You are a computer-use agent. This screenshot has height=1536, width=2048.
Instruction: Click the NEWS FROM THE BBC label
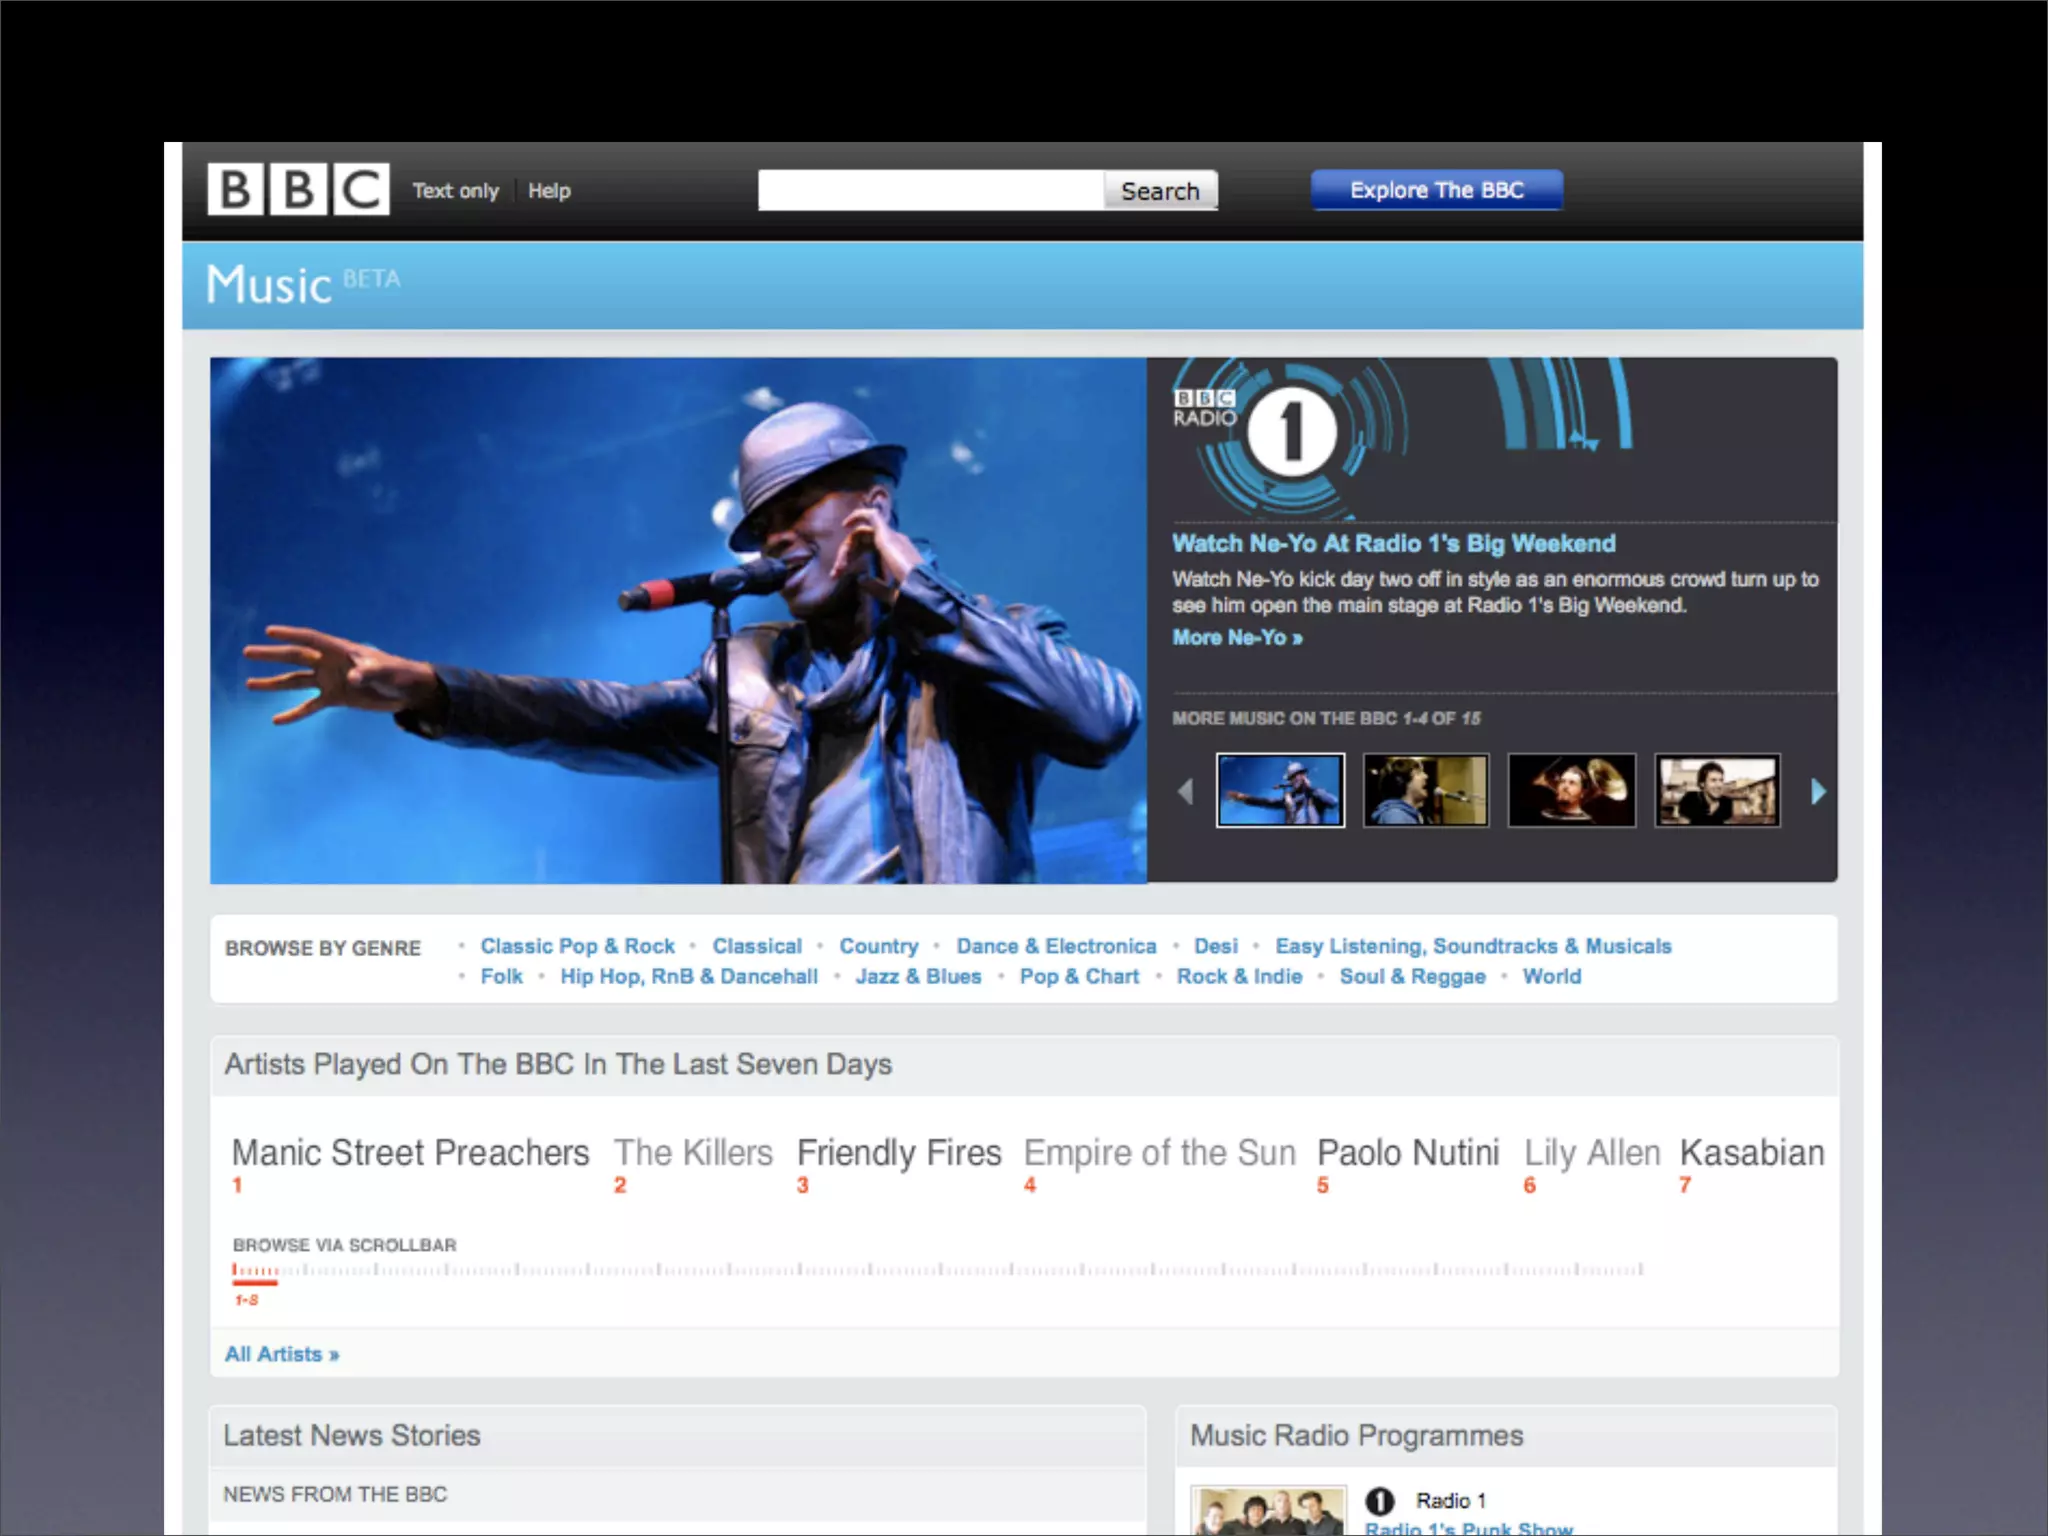335,1494
